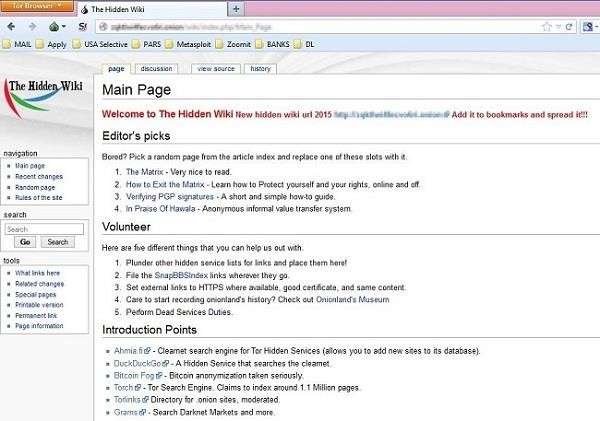The height and width of the screenshot is (421, 600).
Task: Open the MAIL bookmark folder
Action: pos(17,44)
